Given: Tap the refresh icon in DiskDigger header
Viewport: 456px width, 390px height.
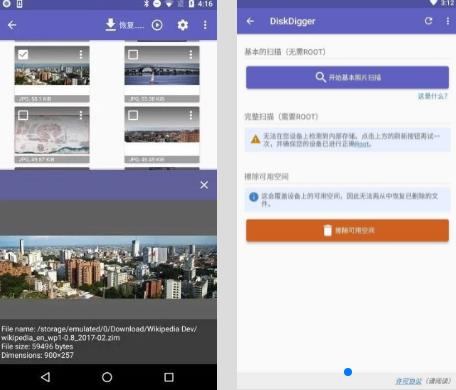Looking at the screenshot, I should pyautogui.click(x=429, y=21).
